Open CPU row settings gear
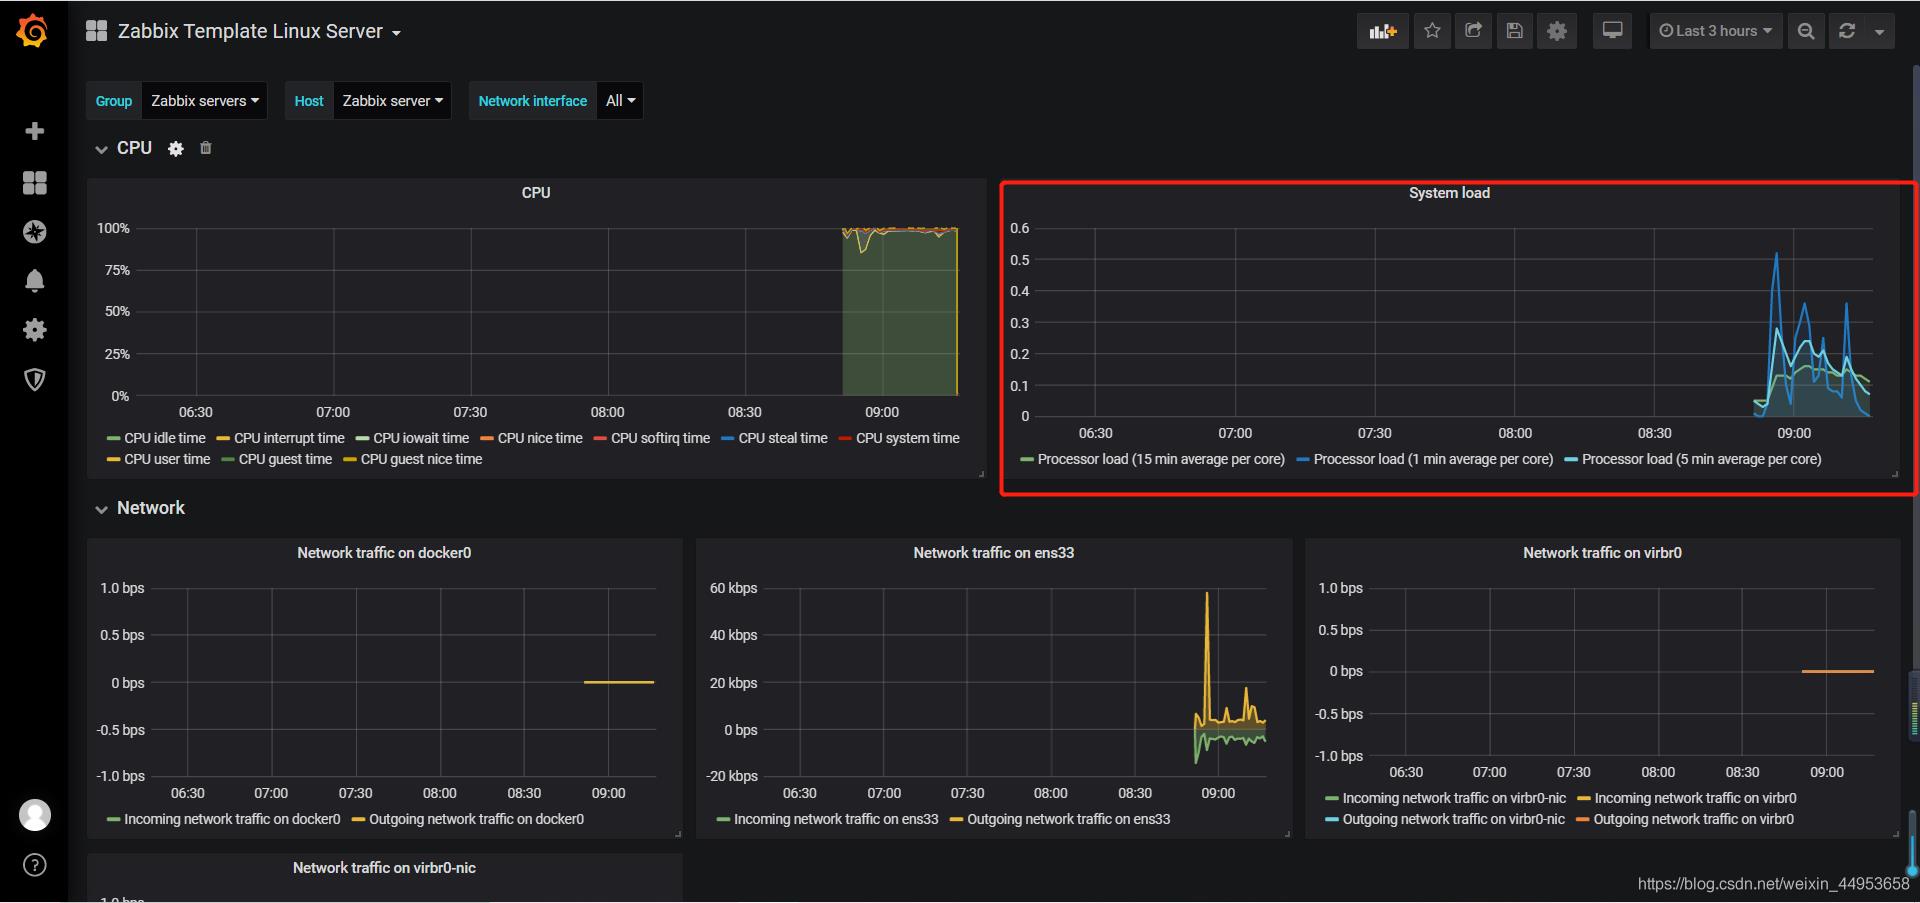The image size is (1920, 903). pyautogui.click(x=176, y=149)
